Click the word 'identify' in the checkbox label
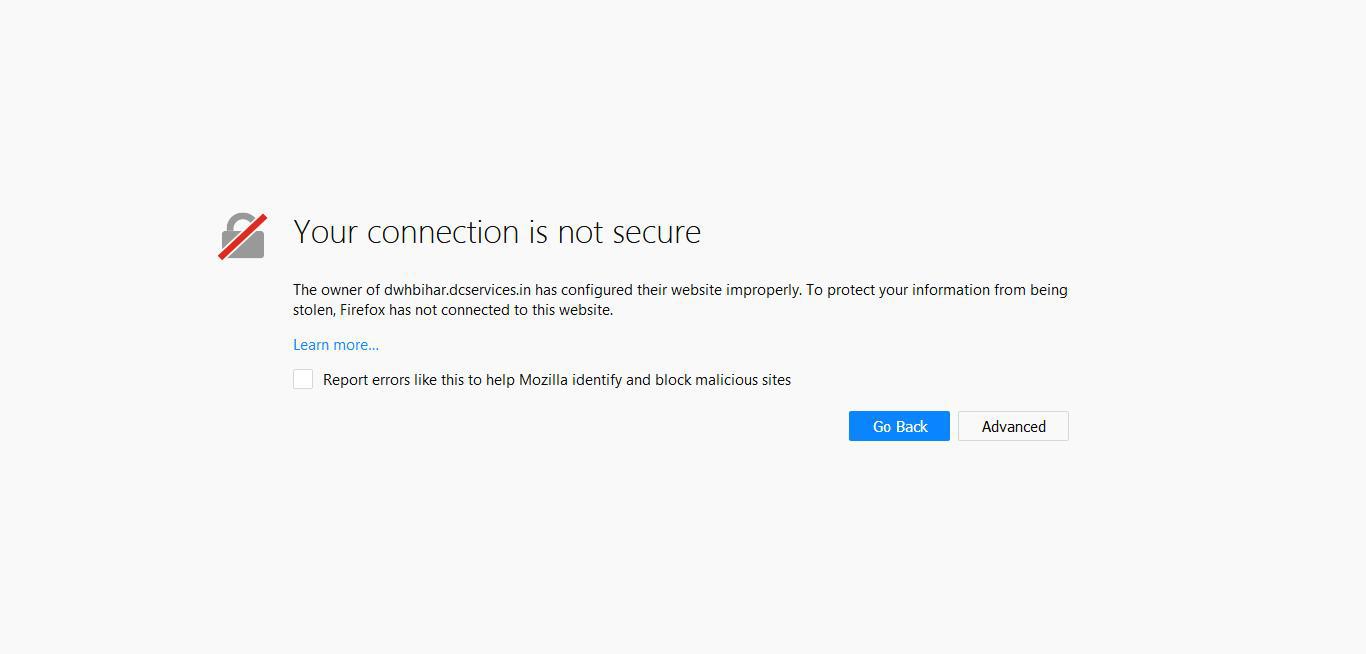1366x654 pixels. [597, 380]
